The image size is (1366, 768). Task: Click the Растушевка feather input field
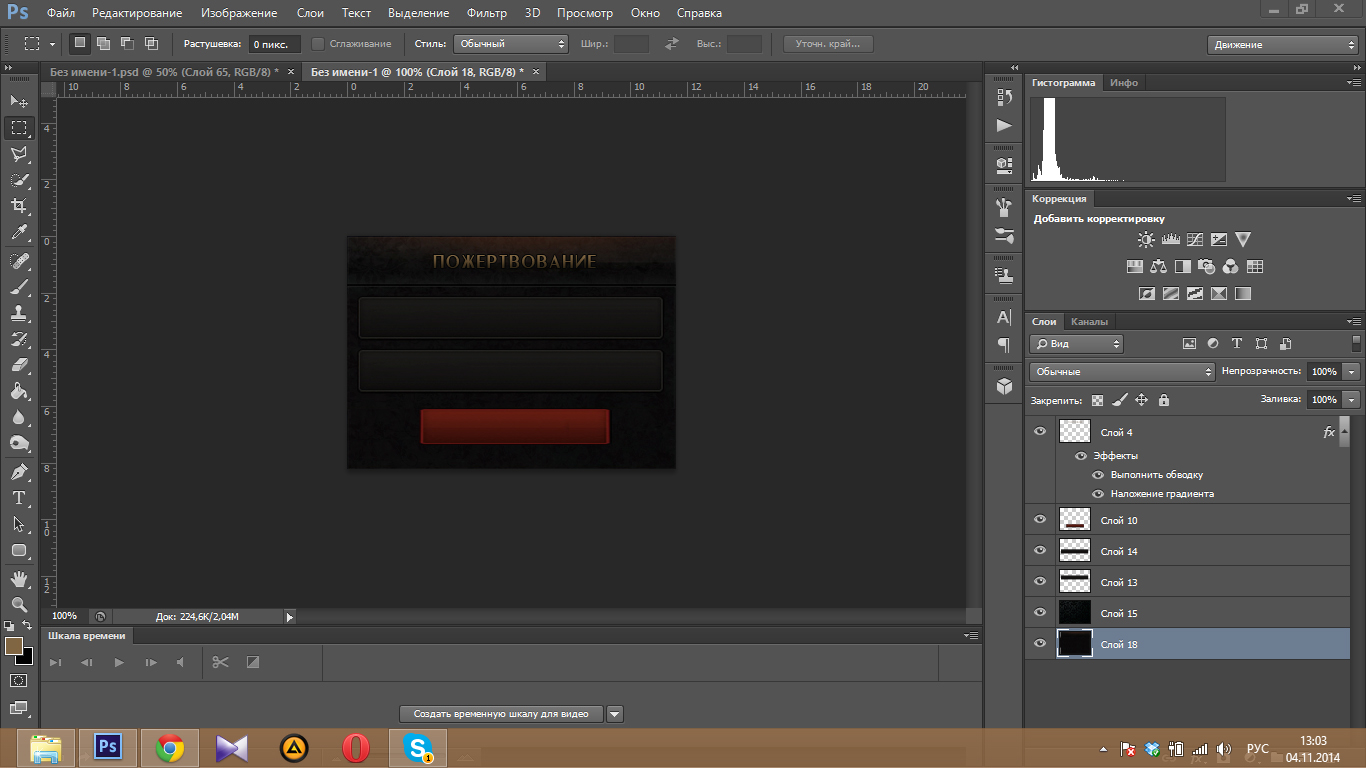click(x=273, y=44)
